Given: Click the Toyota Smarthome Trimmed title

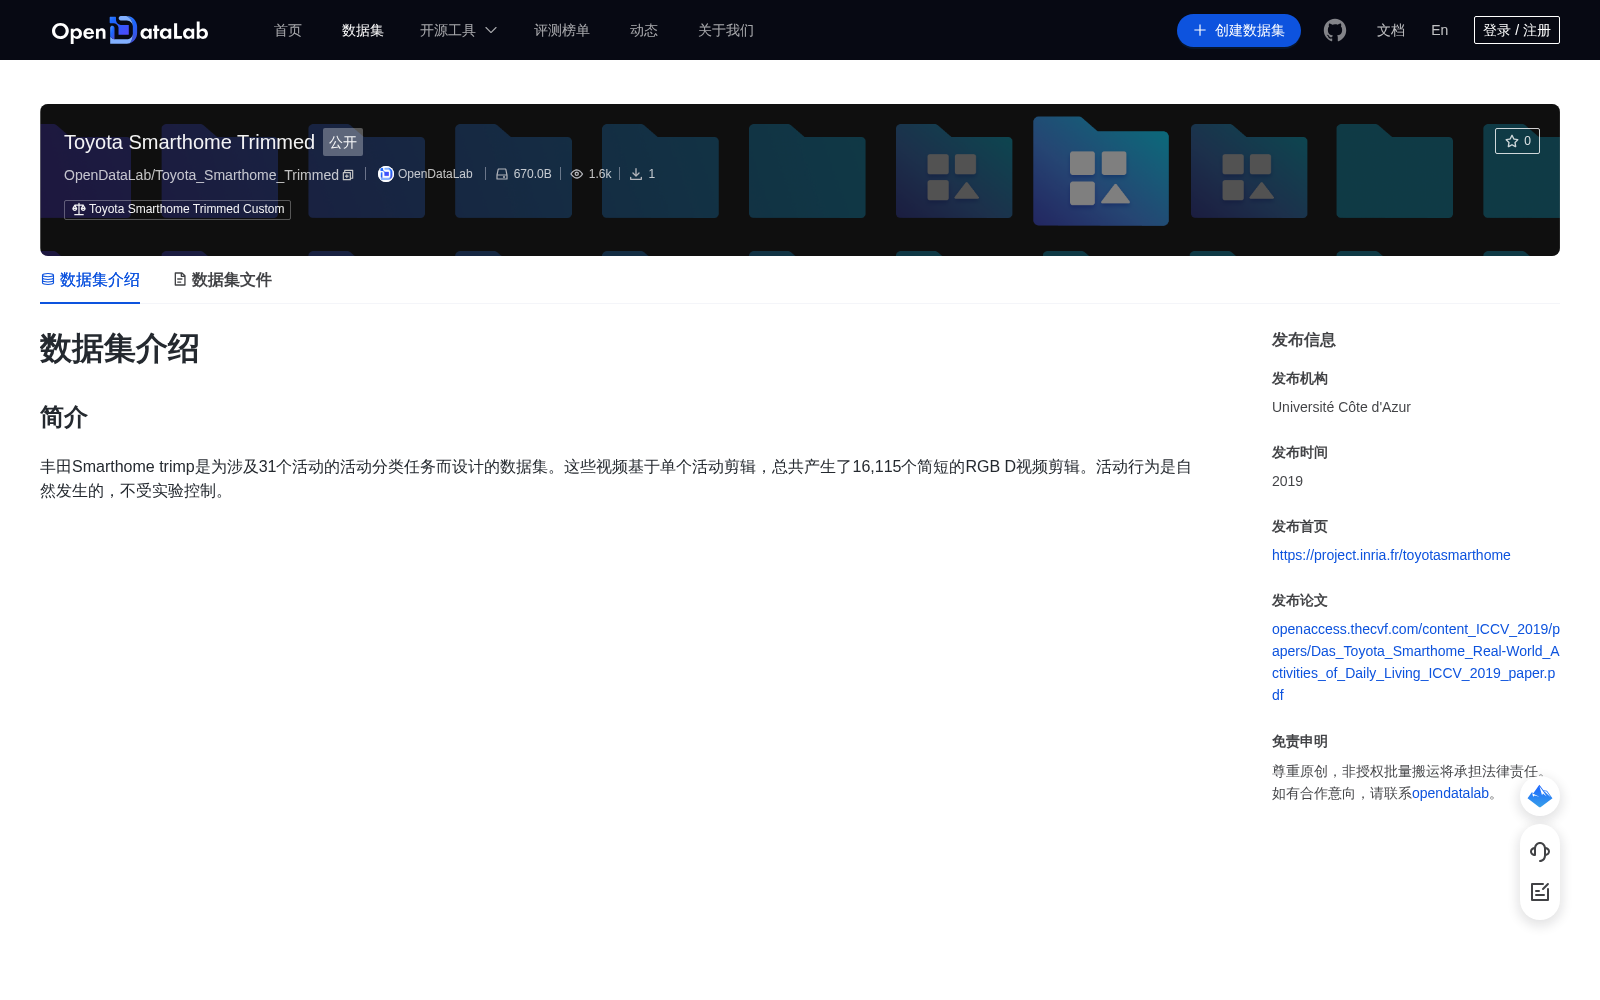Looking at the screenshot, I should click(189, 142).
